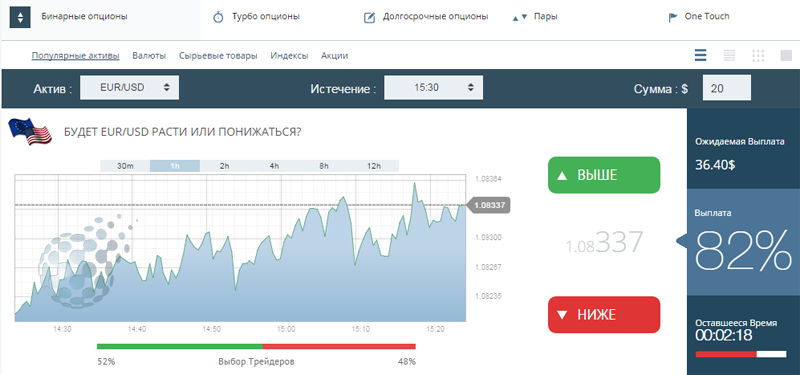800x375 pixels.
Task: Select Сырьевые товары category
Action: (x=218, y=56)
